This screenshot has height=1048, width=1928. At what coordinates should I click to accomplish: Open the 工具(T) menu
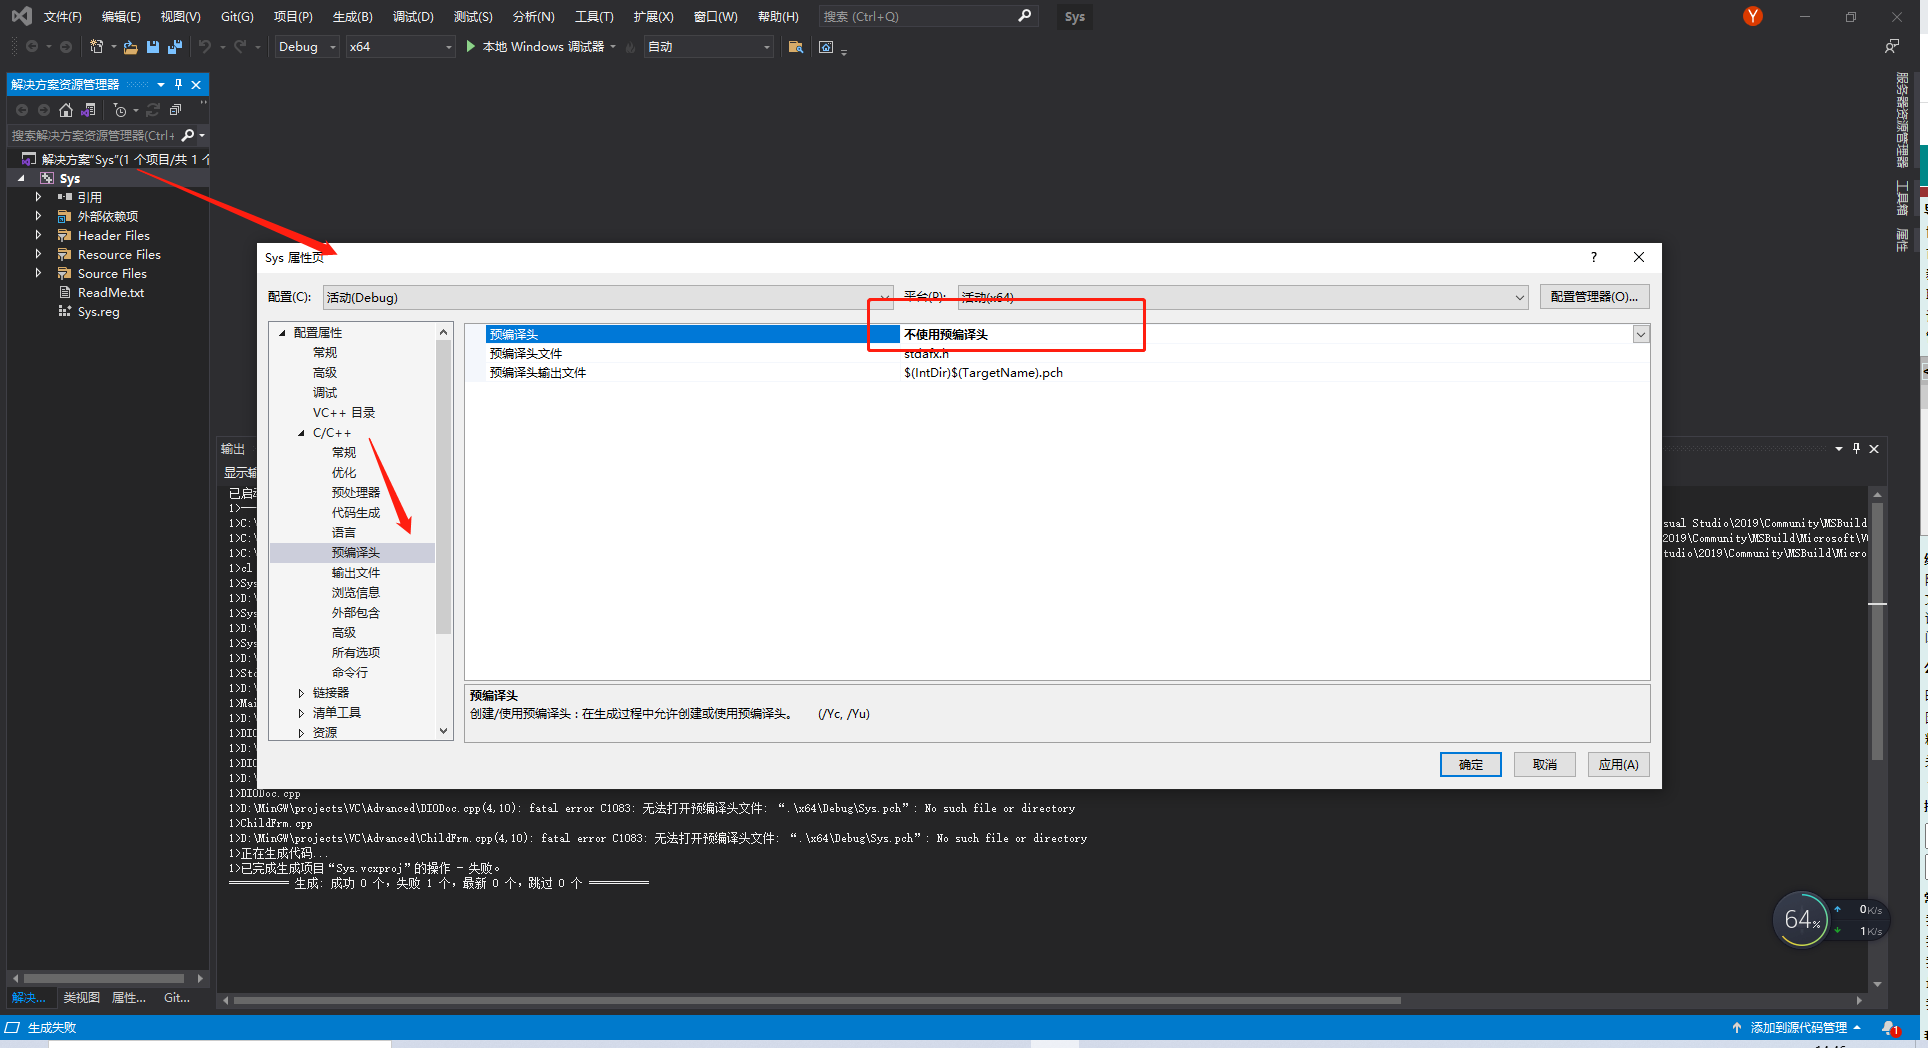coord(594,16)
